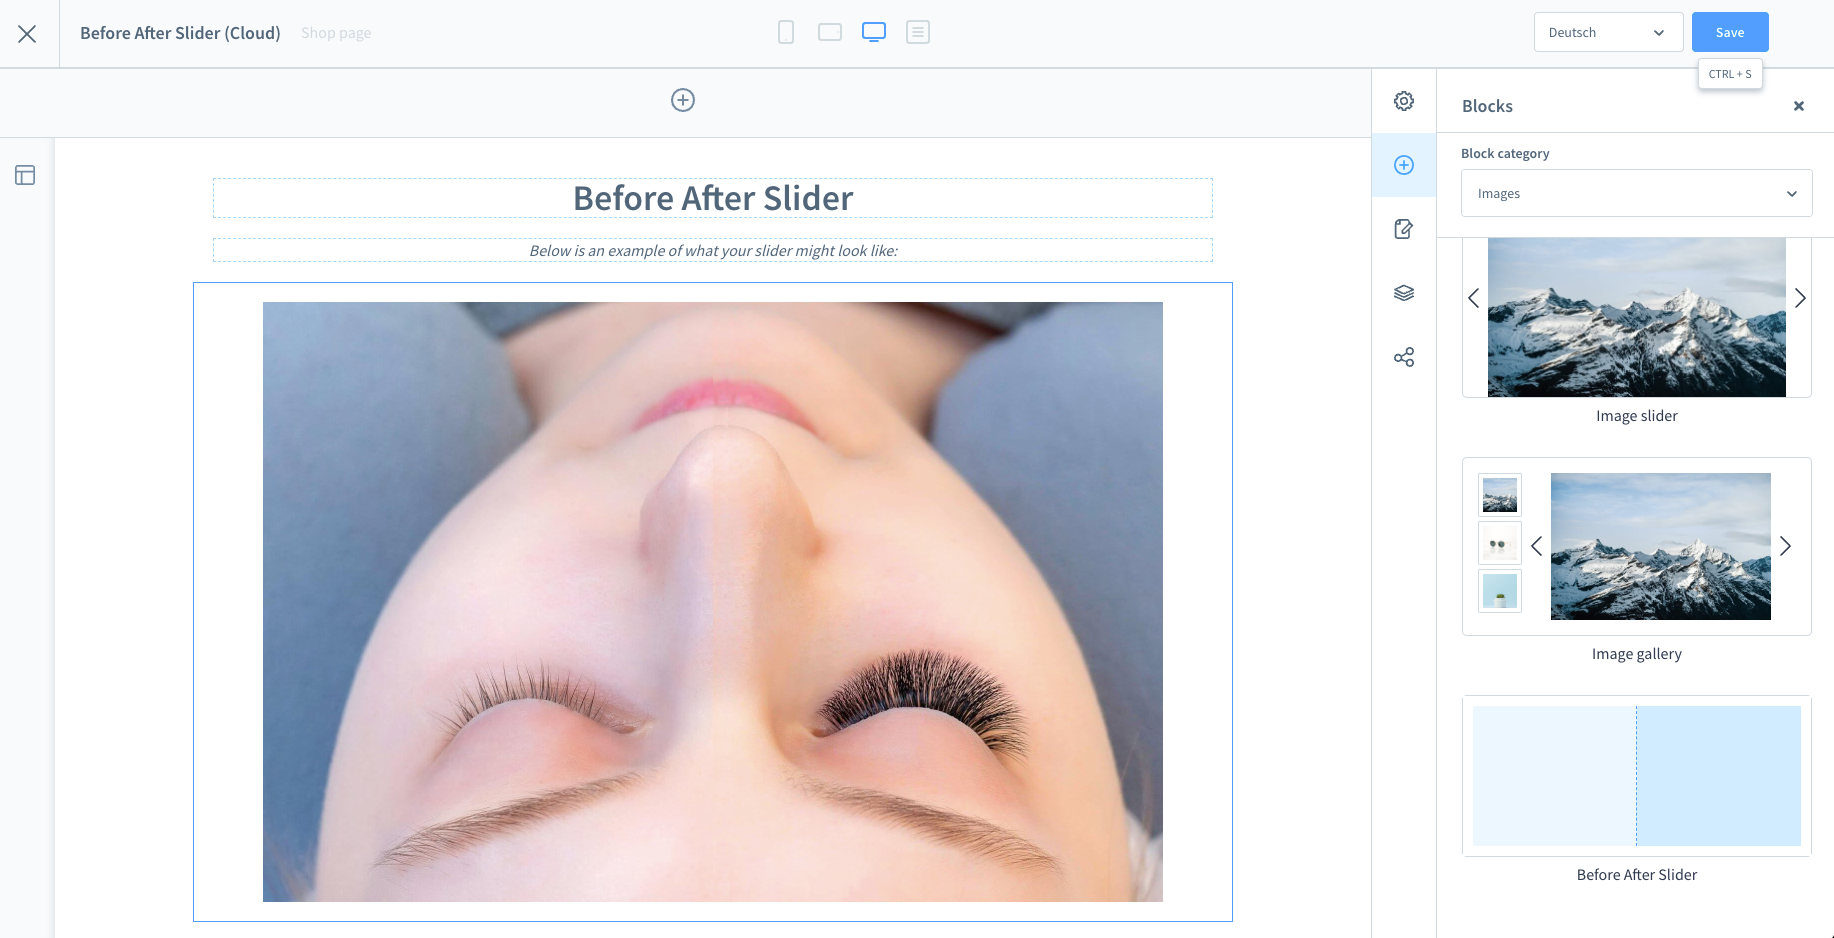Add a new section above with plus icon

pyautogui.click(x=683, y=100)
